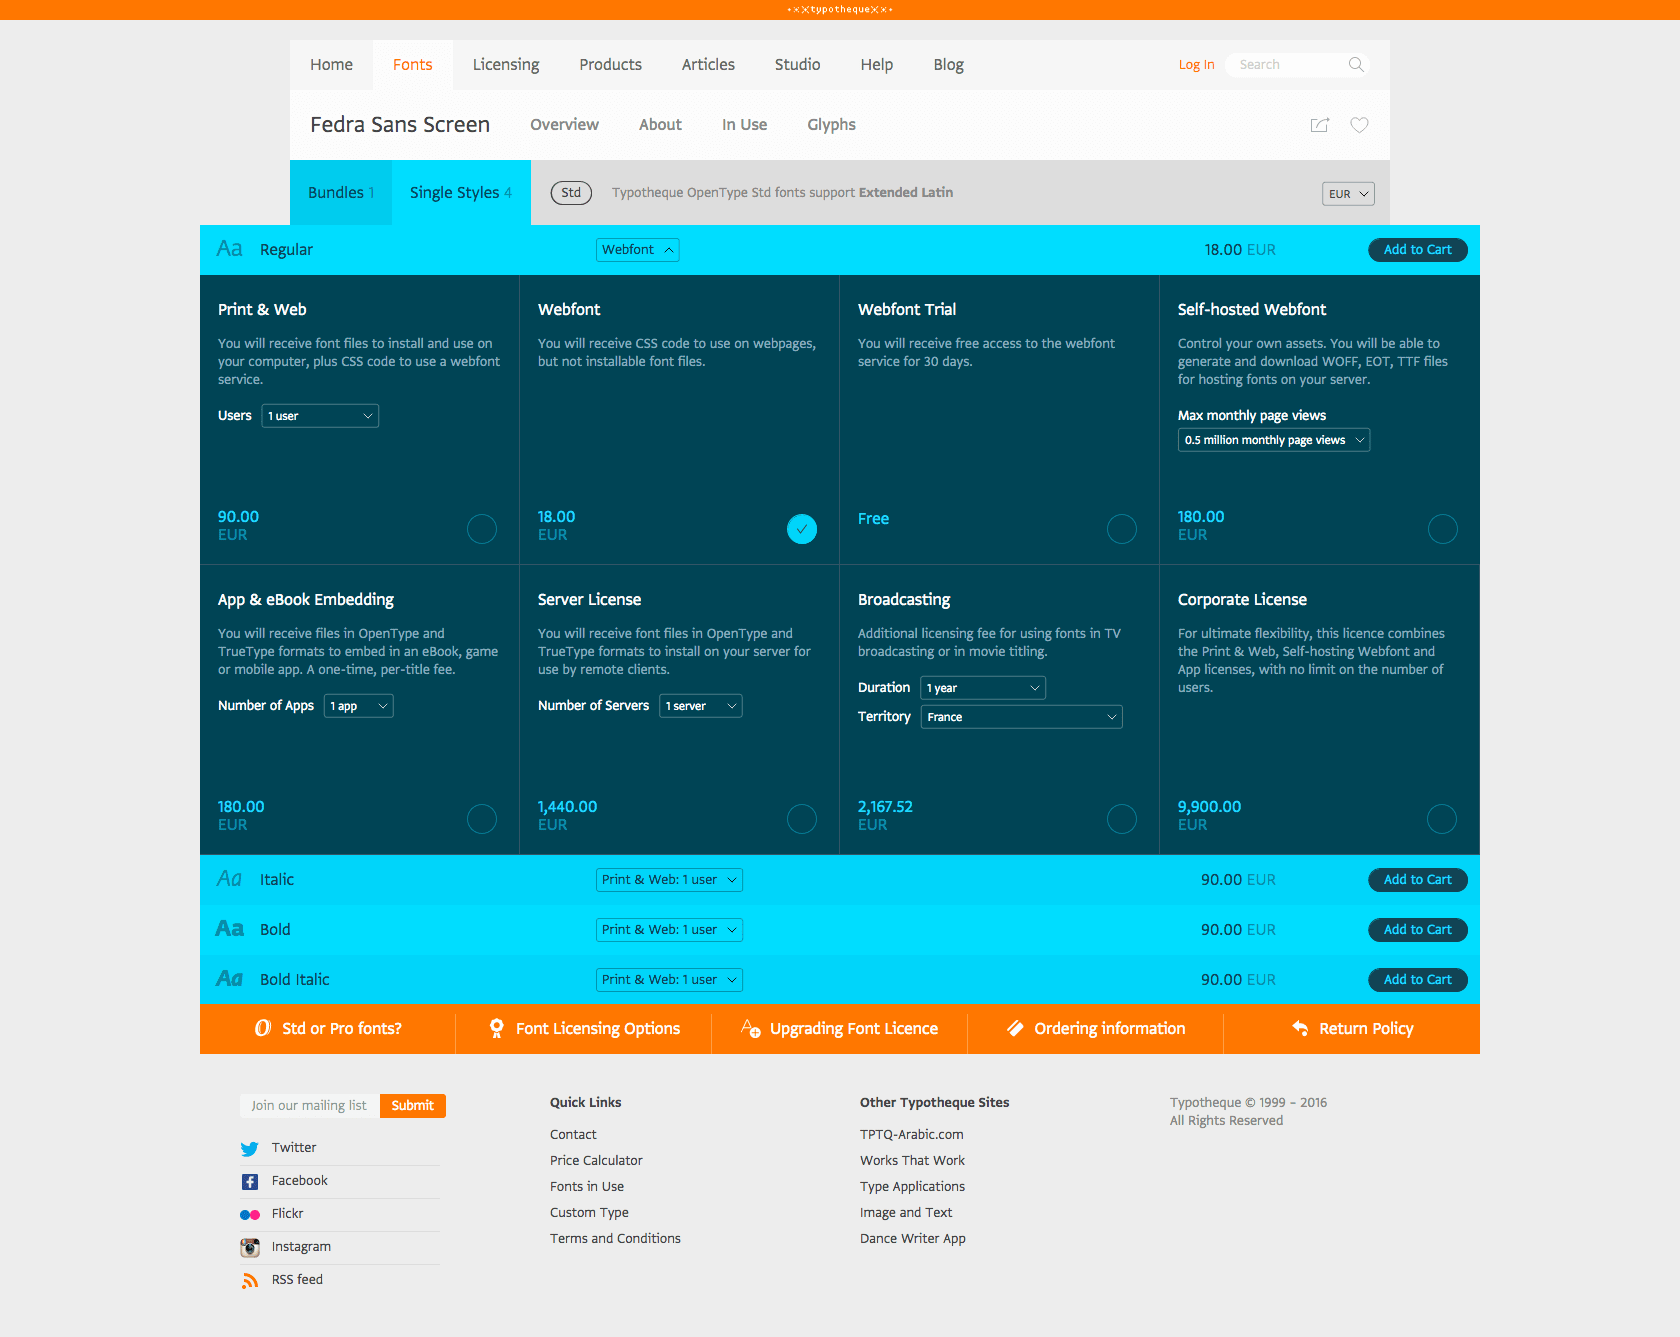Open the TPTQ-Arabic.com link
Screen dimensions: 1680x1337
click(912, 1135)
